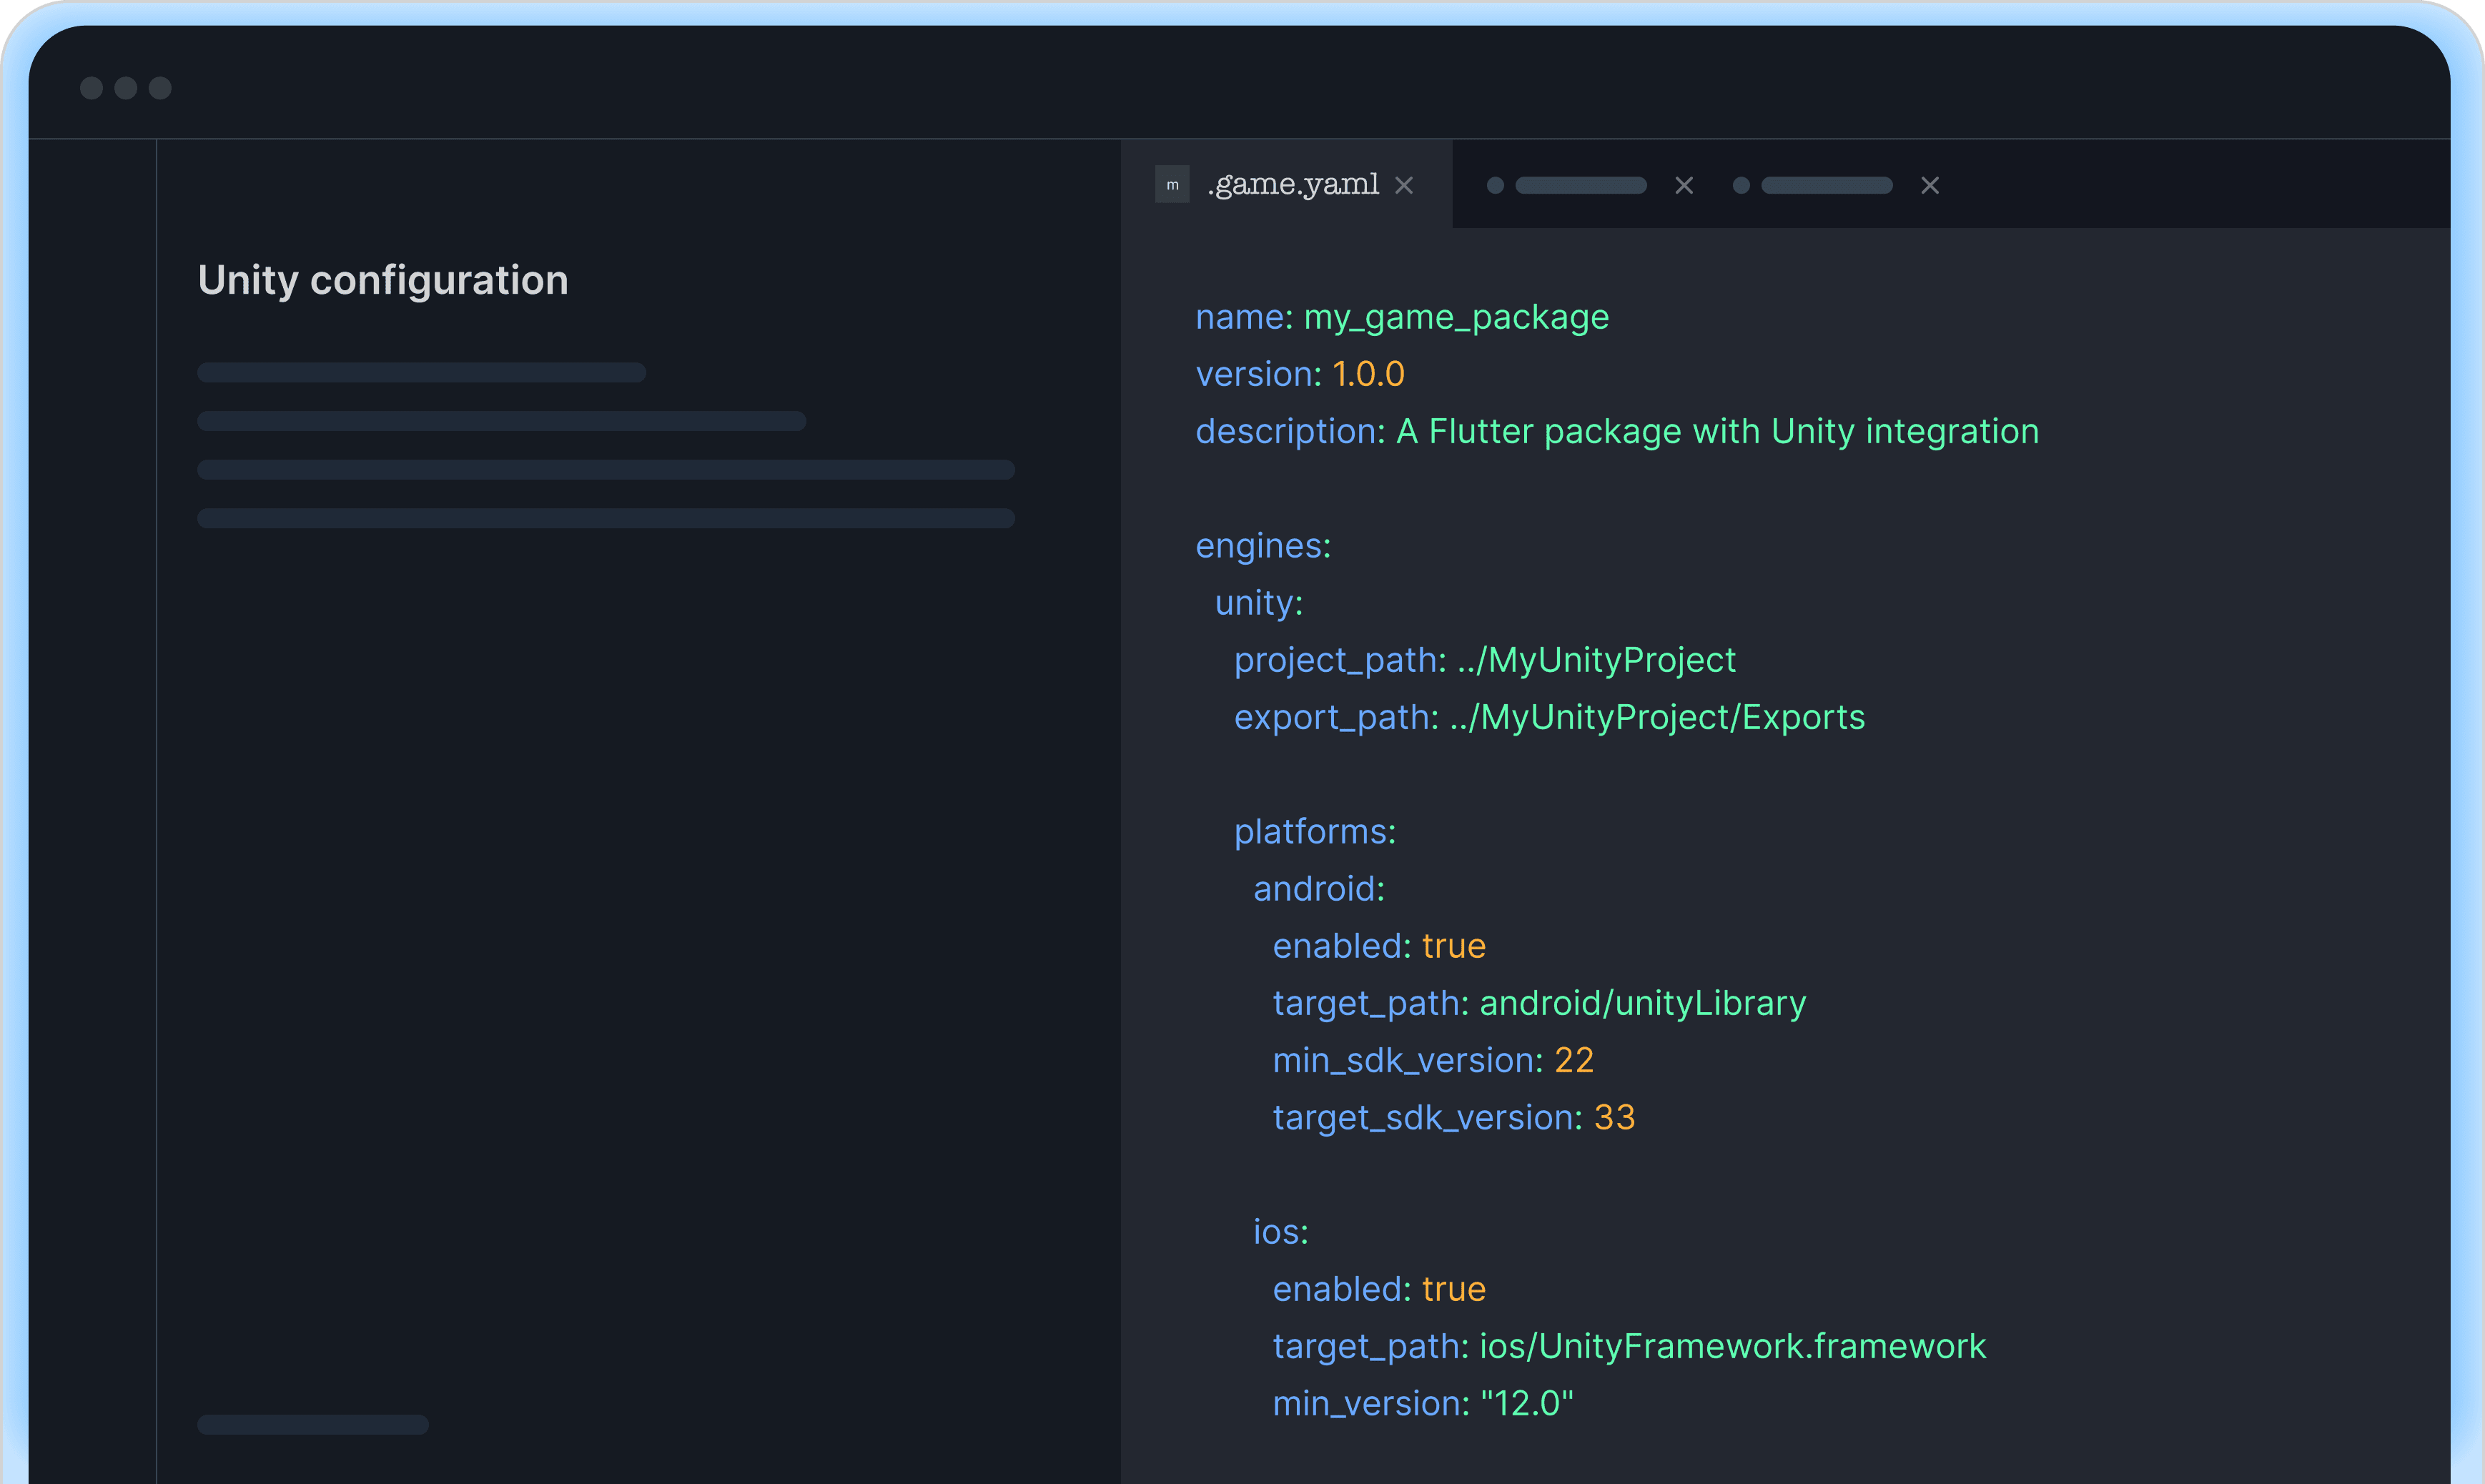Click the rightmost window control dot
The height and width of the screenshot is (1484, 2485).
coord(160,88)
